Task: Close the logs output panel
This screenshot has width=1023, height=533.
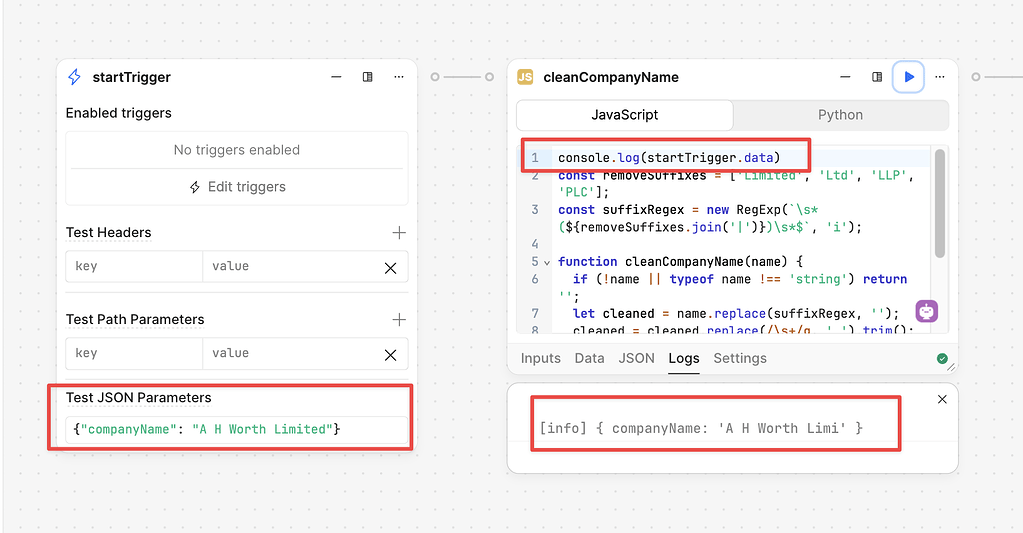Action: tap(942, 399)
